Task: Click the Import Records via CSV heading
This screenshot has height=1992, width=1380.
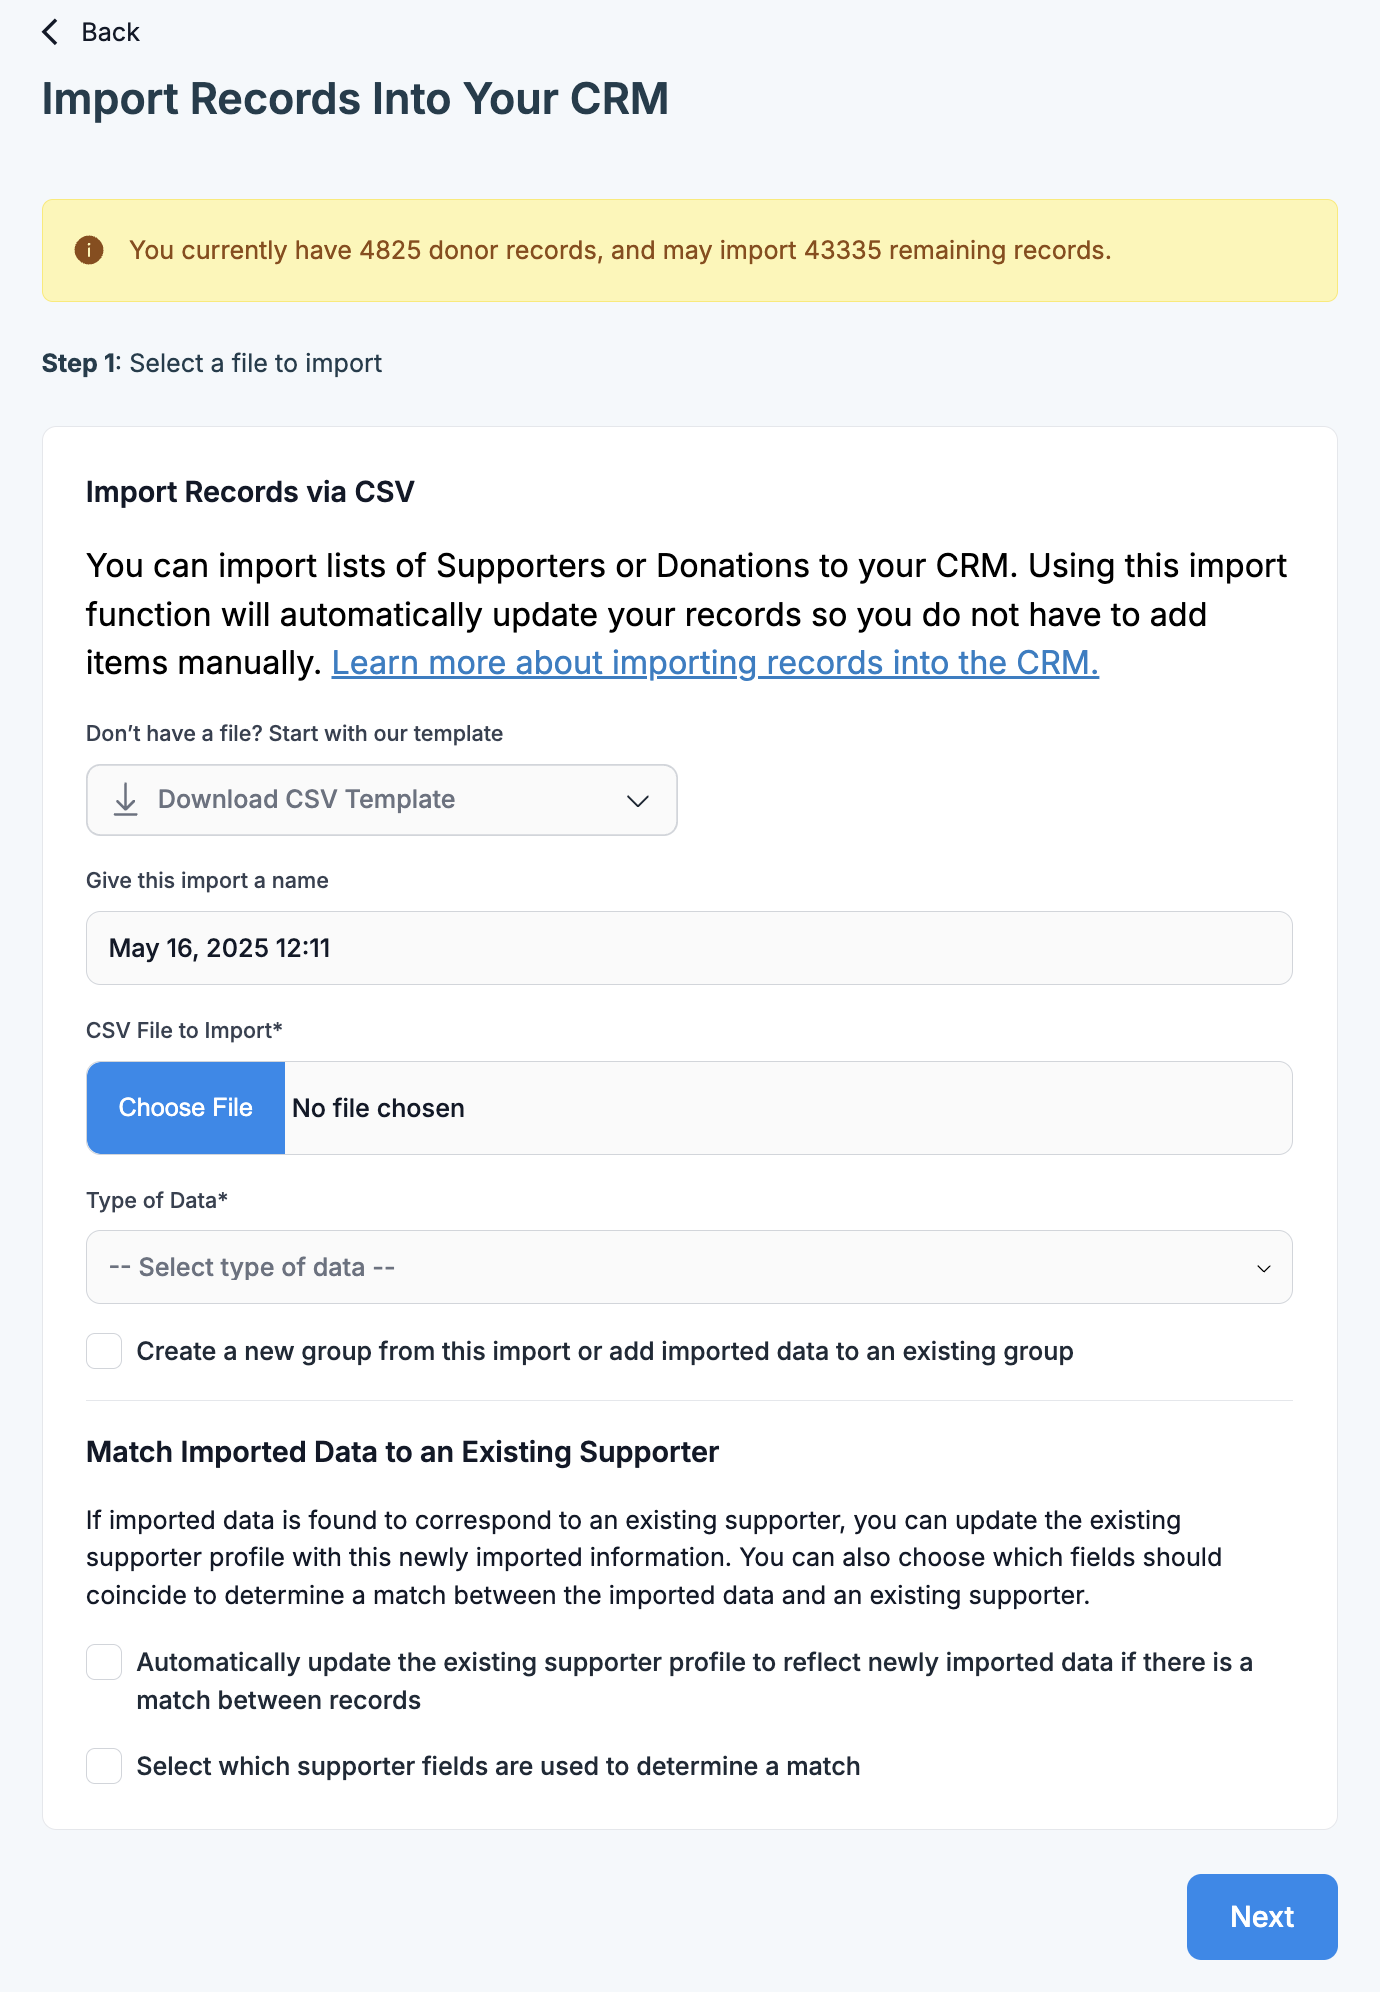Action: coord(250,492)
